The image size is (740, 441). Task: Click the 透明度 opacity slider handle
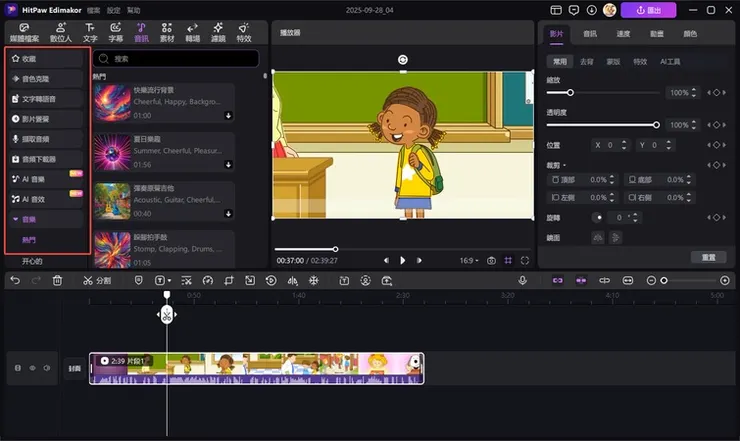[x=656, y=125]
